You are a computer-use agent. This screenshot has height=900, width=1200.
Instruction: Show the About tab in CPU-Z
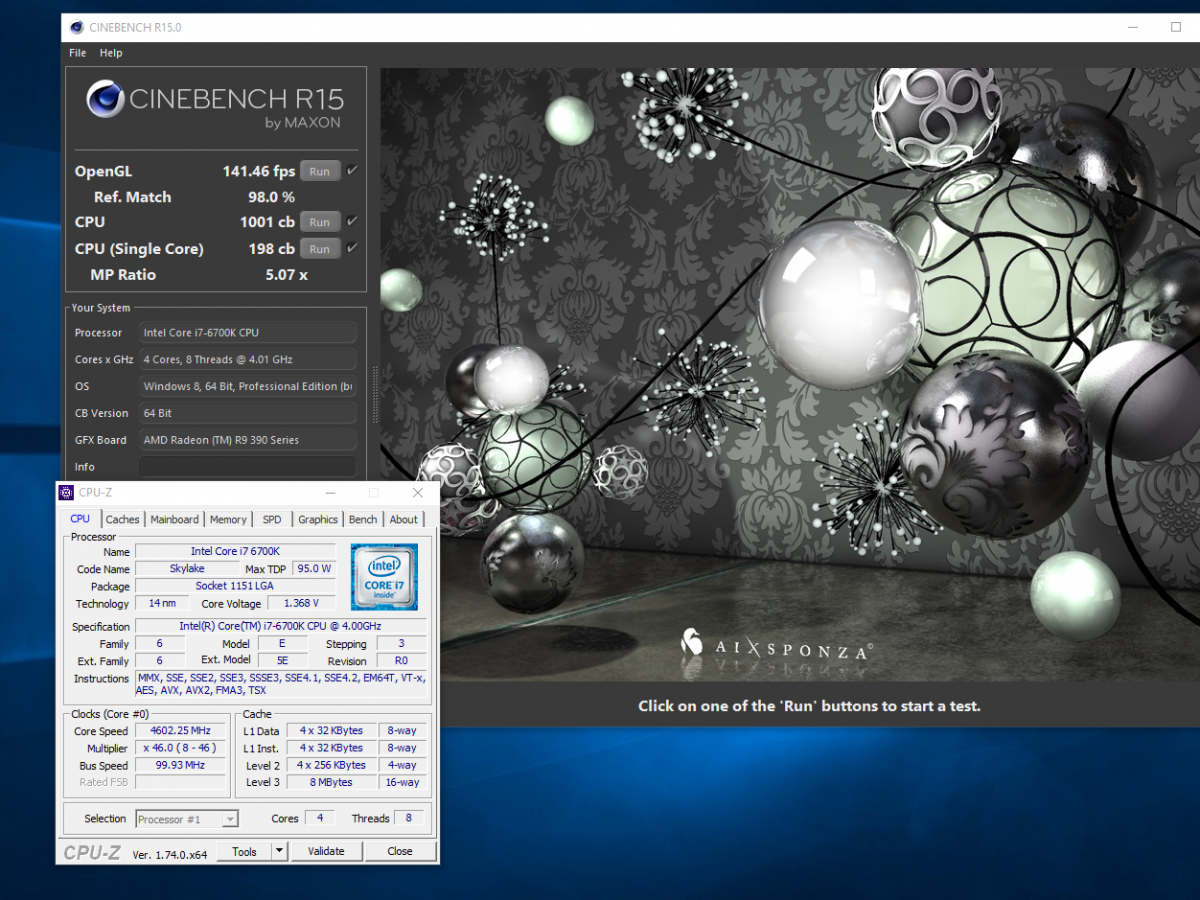pos(404,519)
